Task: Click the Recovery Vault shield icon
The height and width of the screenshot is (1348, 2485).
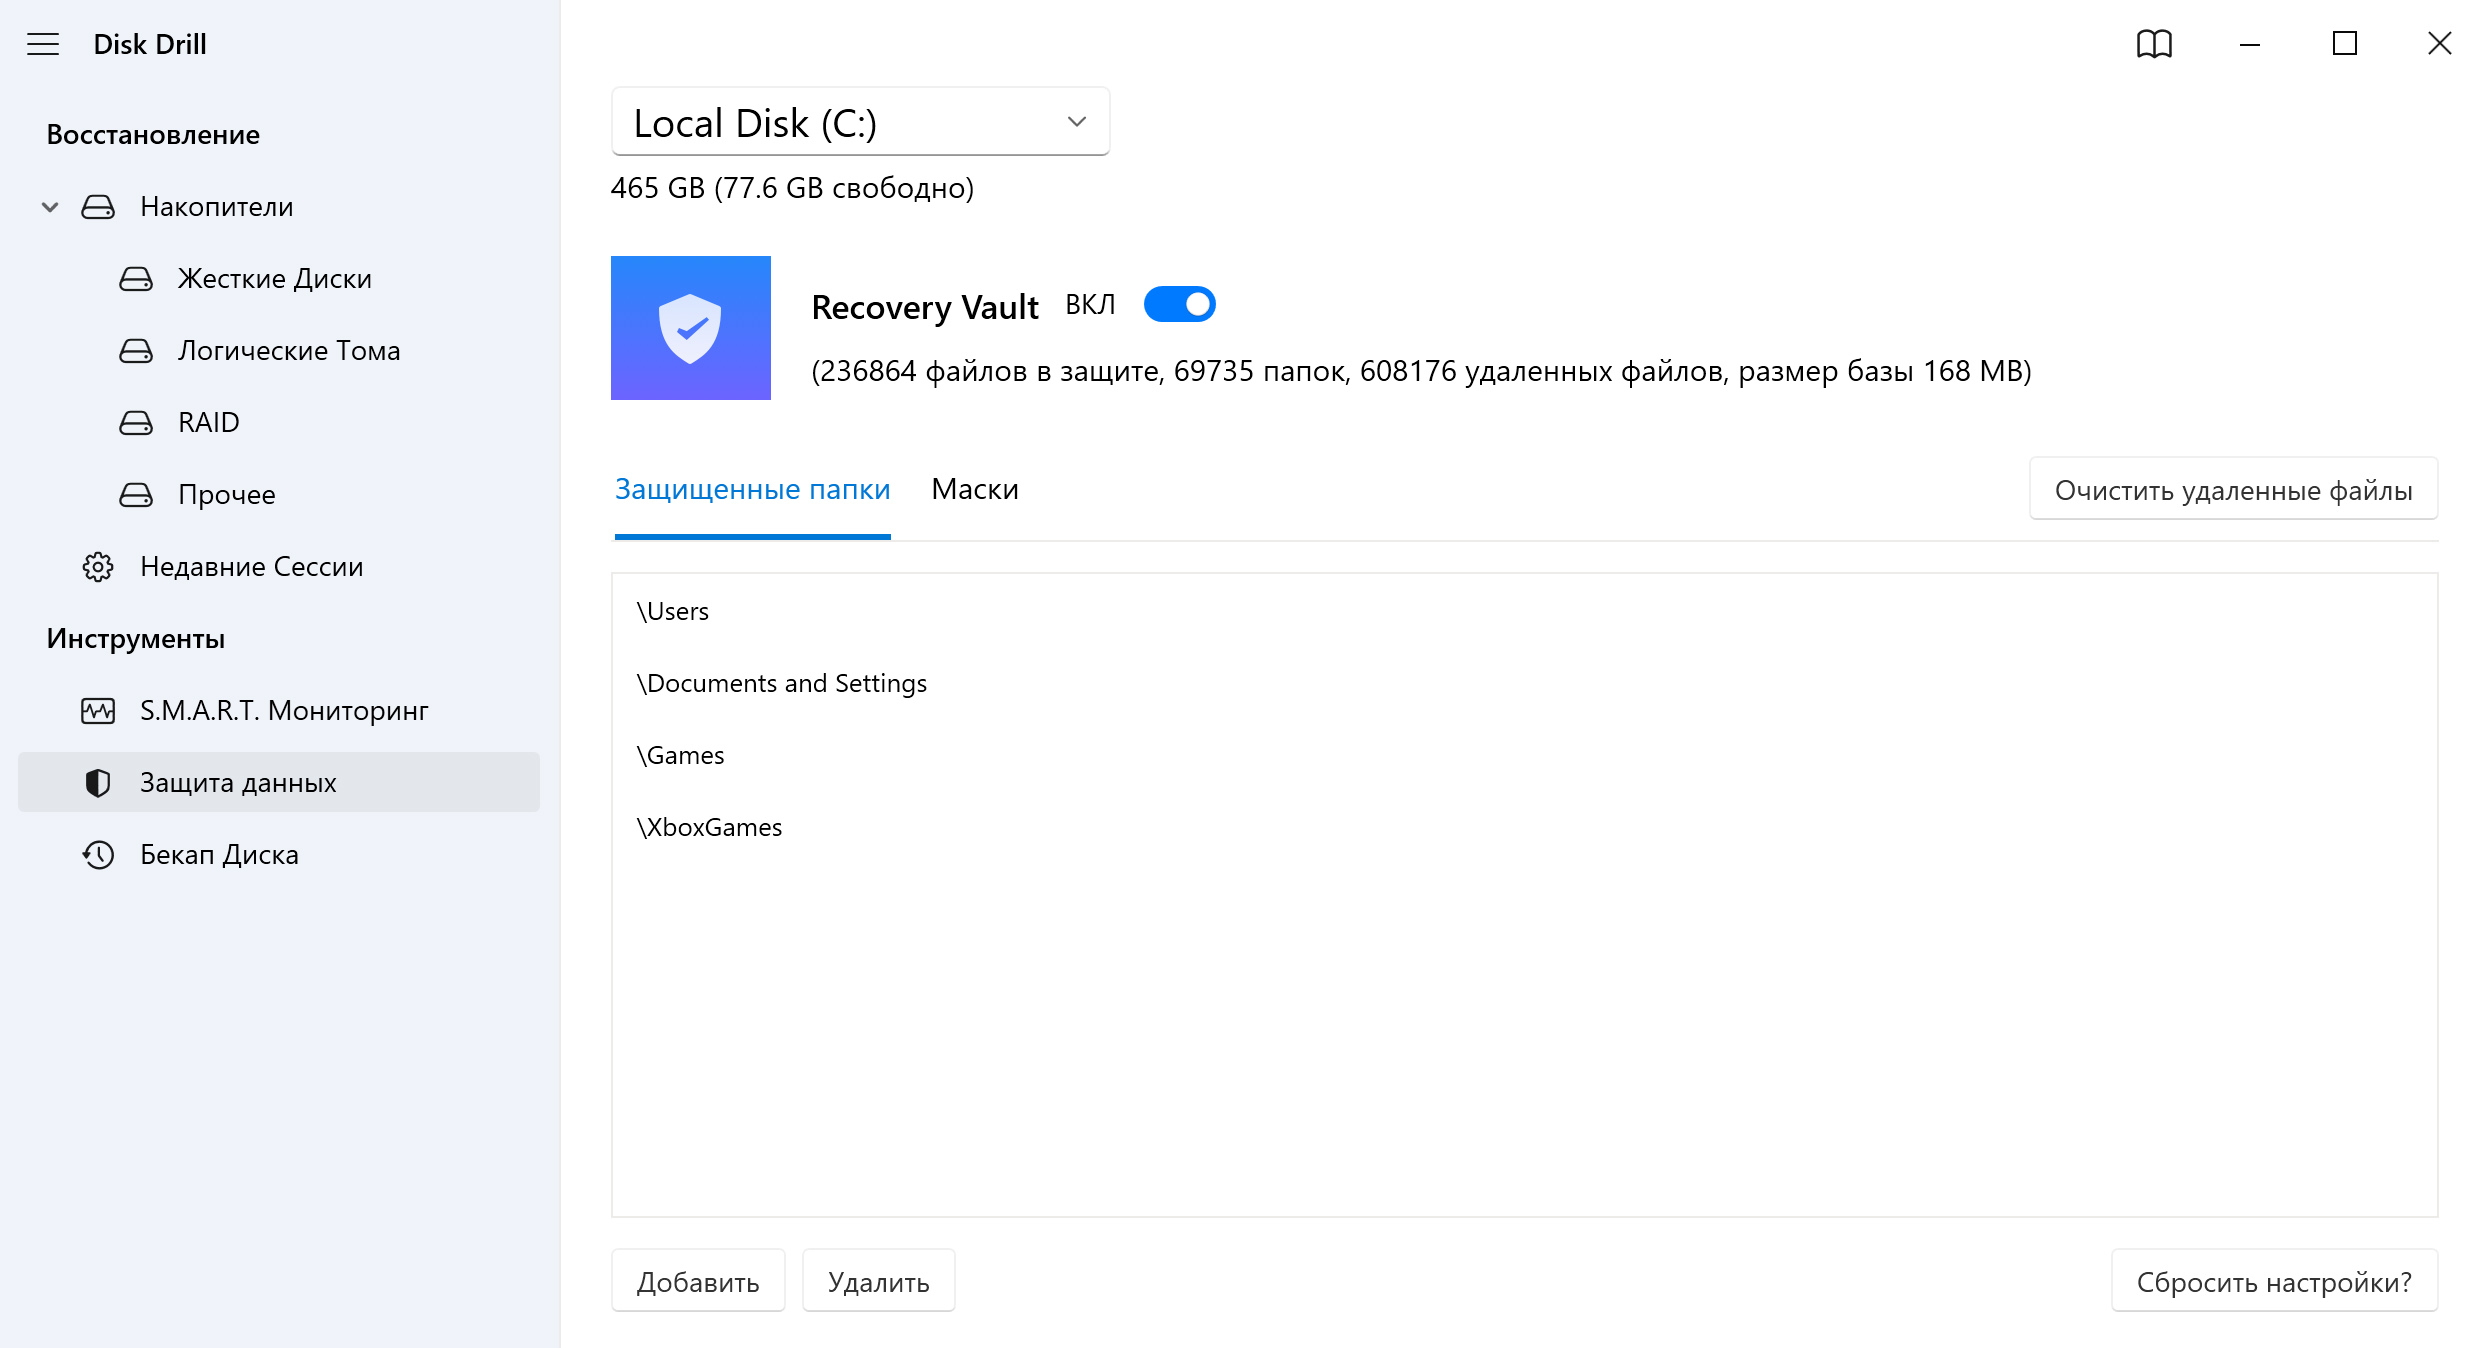Action: [691, 327]
